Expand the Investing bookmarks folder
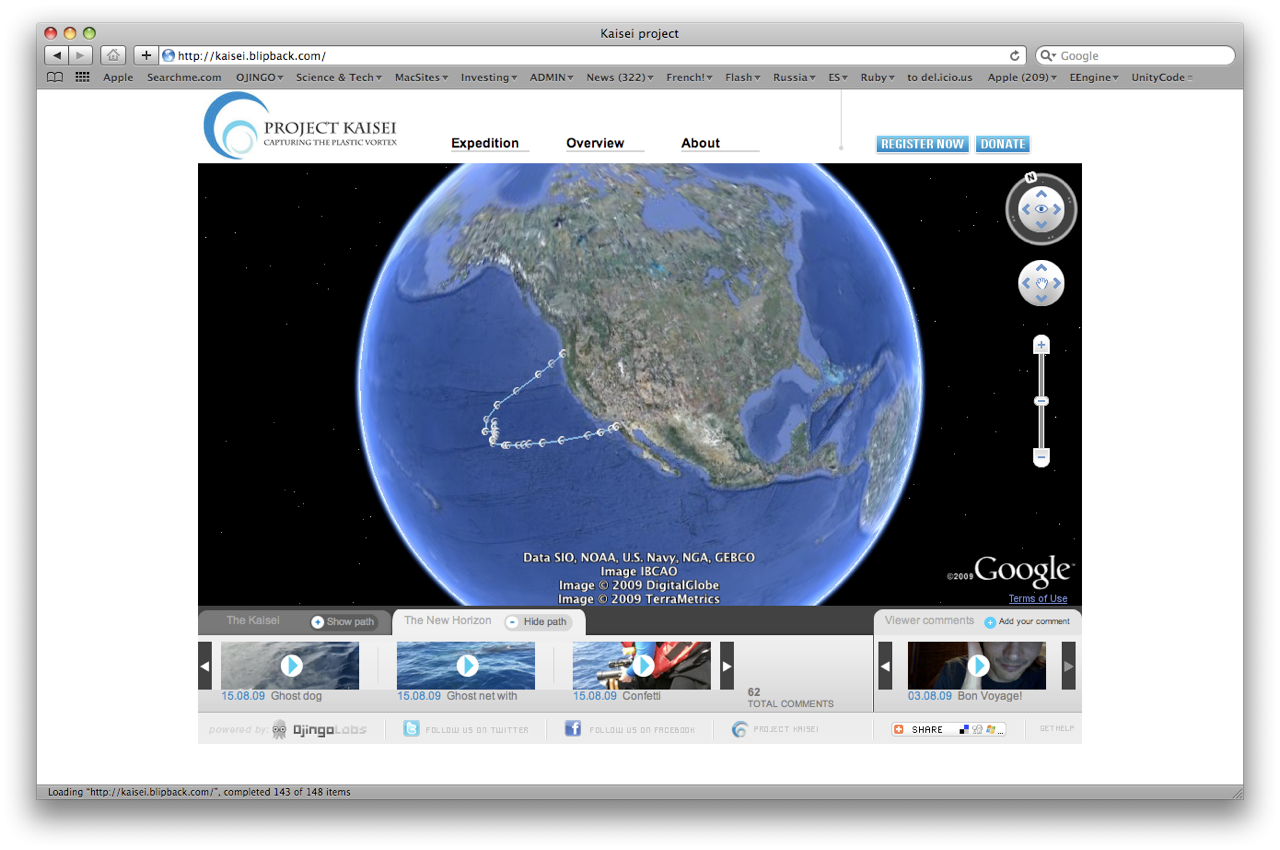The width and height of the screenshot is (1280, 850). pos(489,77)
